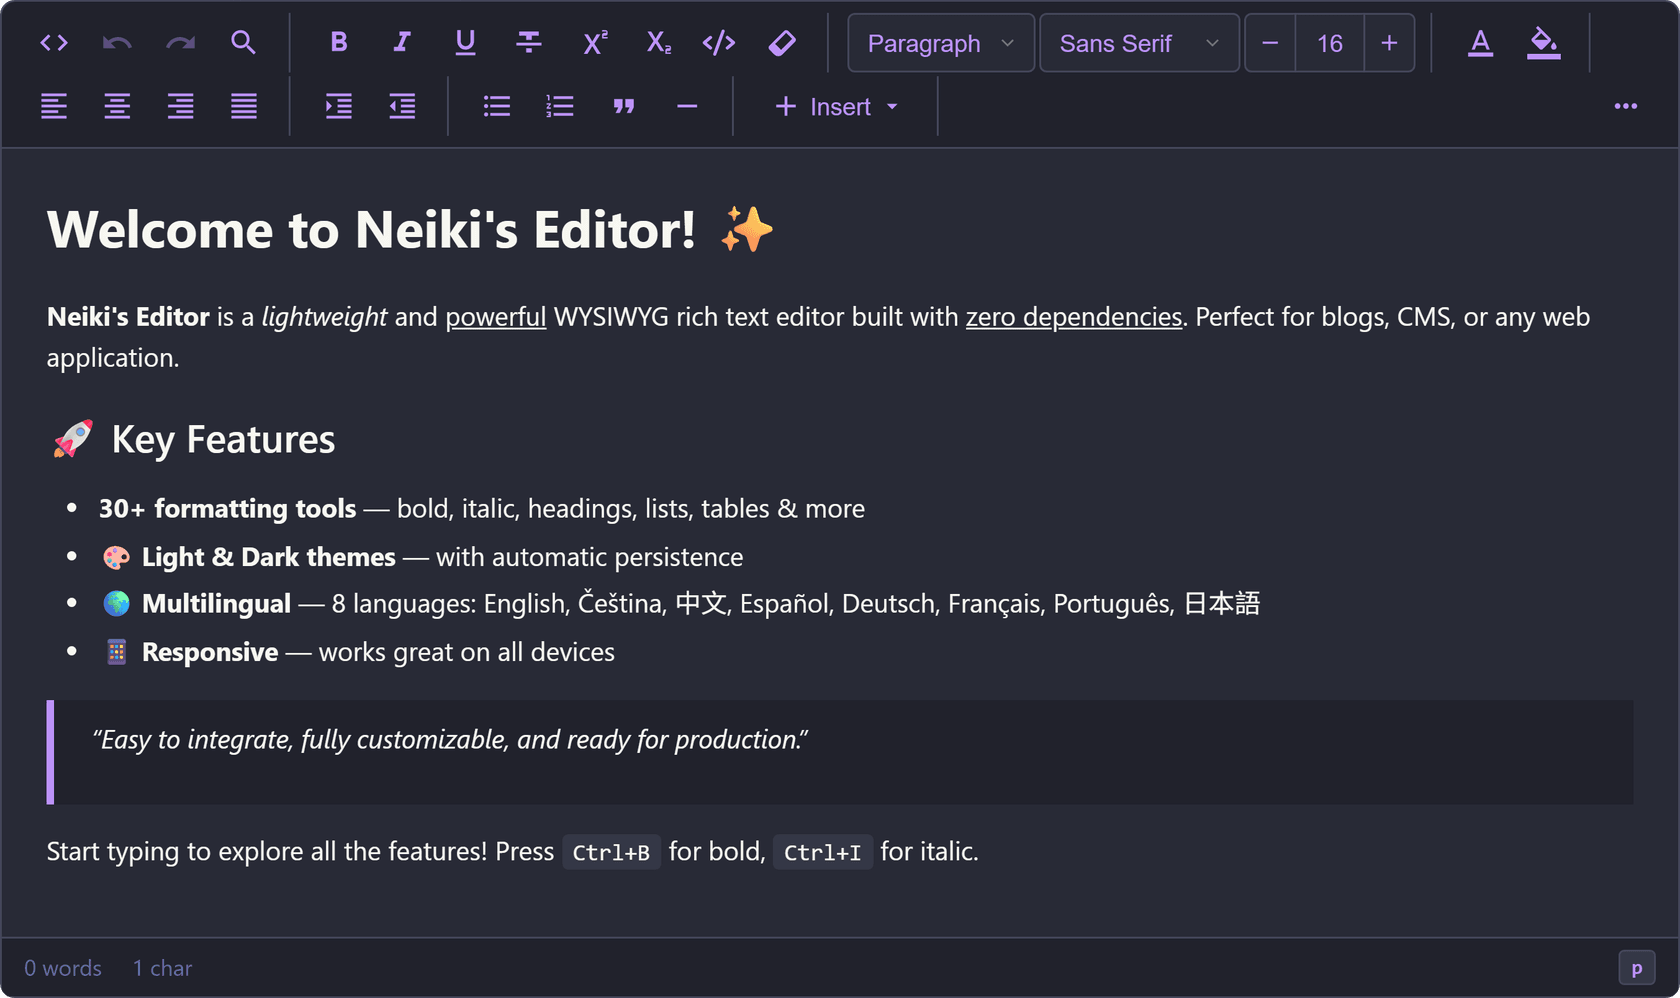
Task: Click bold 'Neiki's Editor' in first paragraph
Action: [x=128, y=317]
